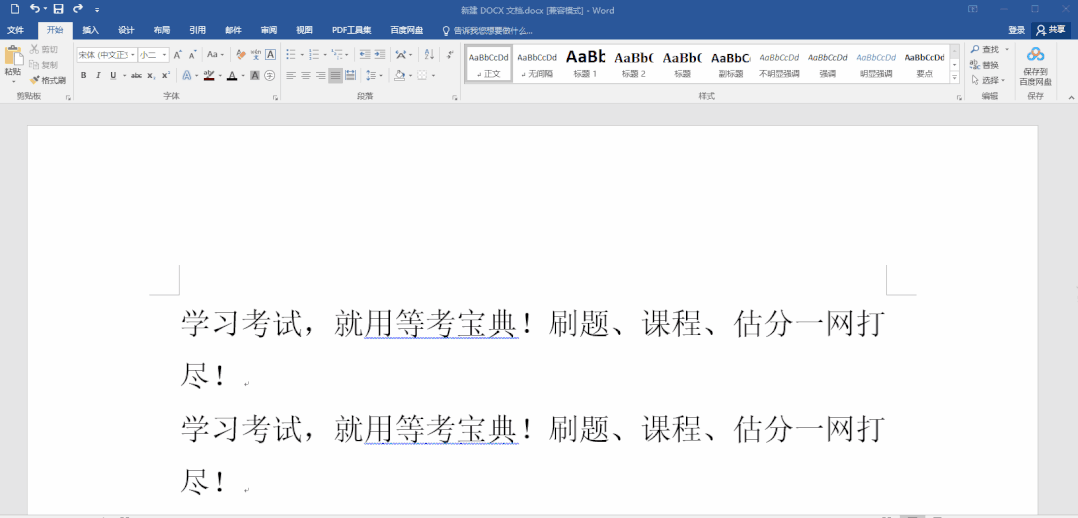Toggle strikethrough (abc) formatting
Image resolution: width=1078 pixels, height=518 pixels.
(136, 76)
